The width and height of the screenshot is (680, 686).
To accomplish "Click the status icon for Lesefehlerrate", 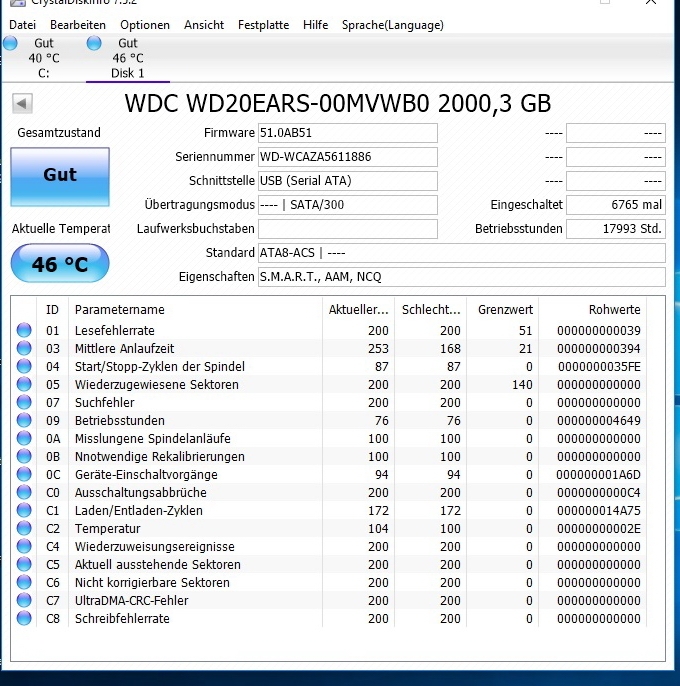I will tap(24, 330).
